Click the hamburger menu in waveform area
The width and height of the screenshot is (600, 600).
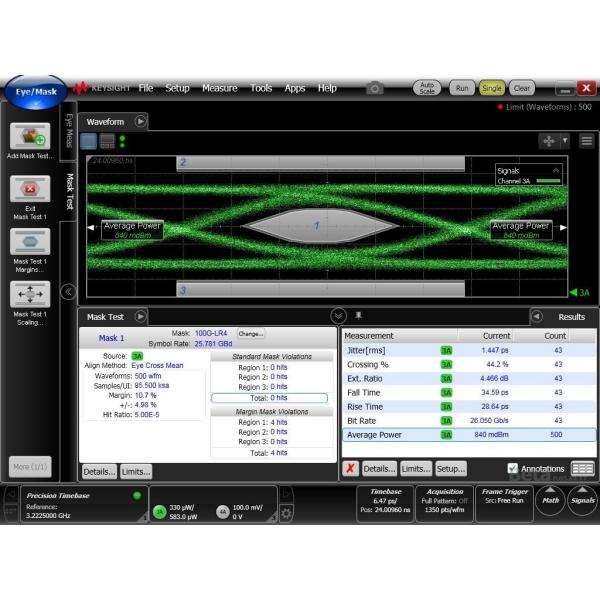tap(586, 141)
